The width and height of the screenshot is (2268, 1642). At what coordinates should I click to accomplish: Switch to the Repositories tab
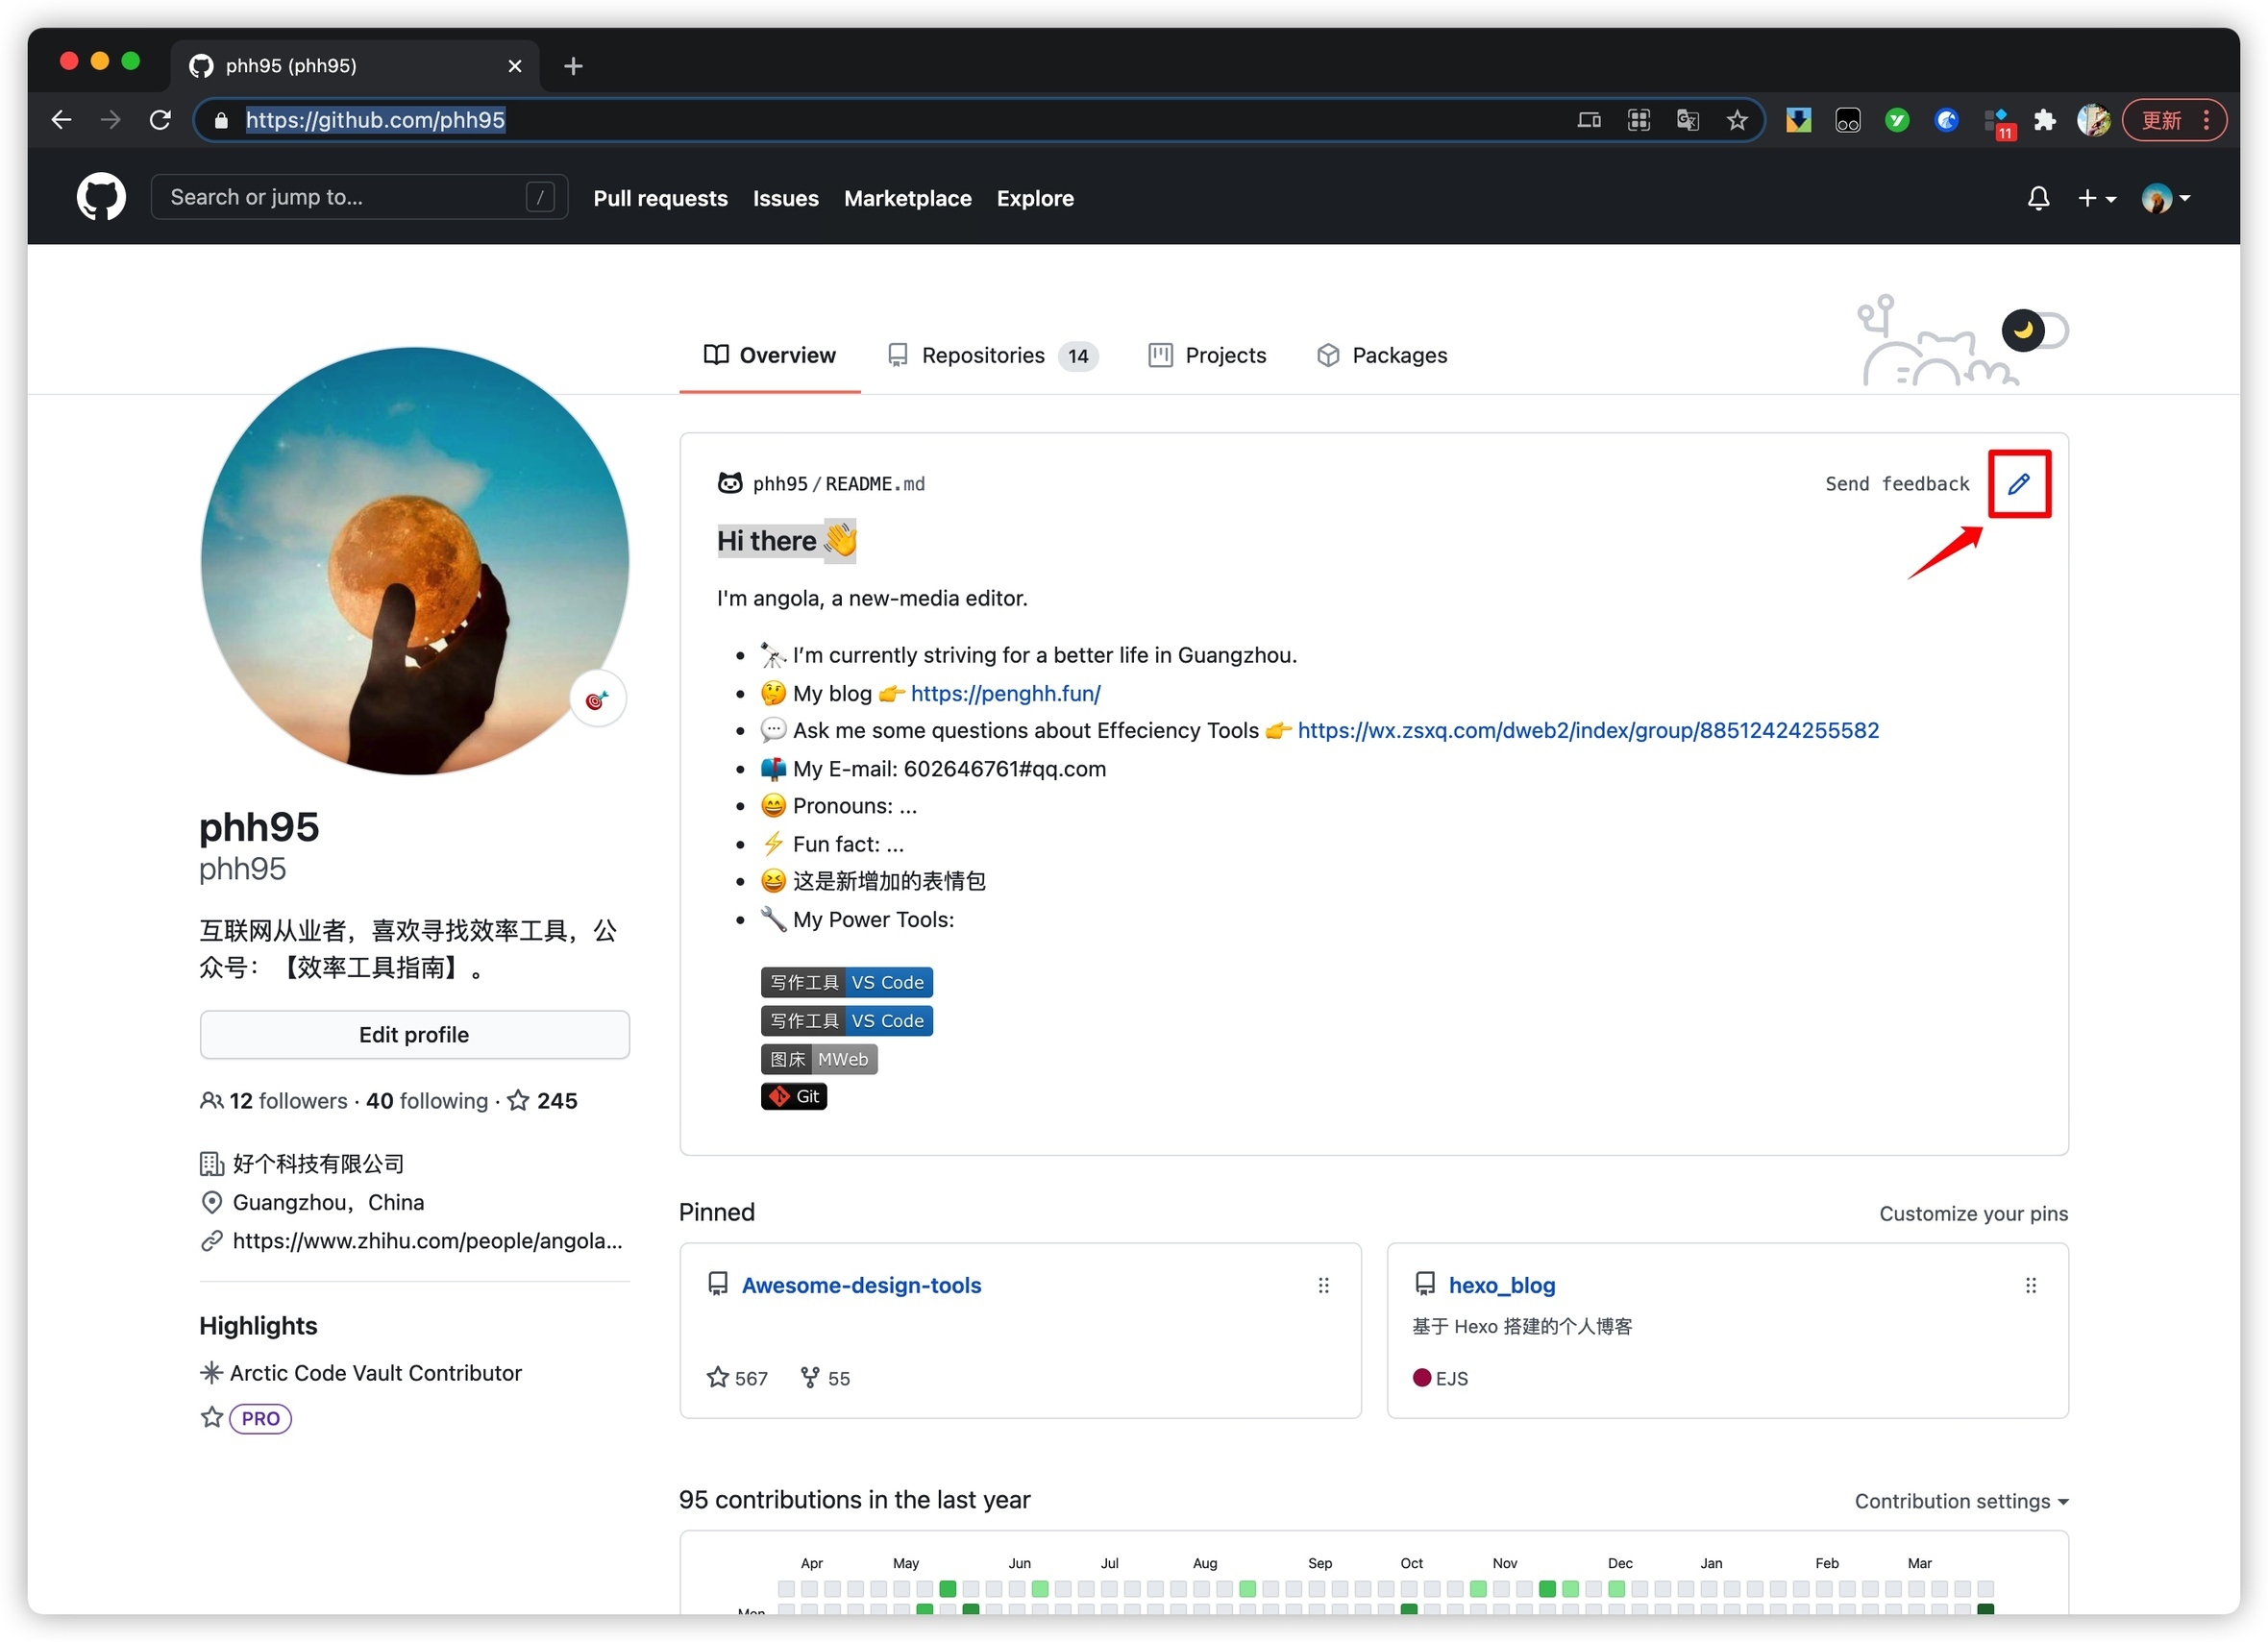[992, 355]
